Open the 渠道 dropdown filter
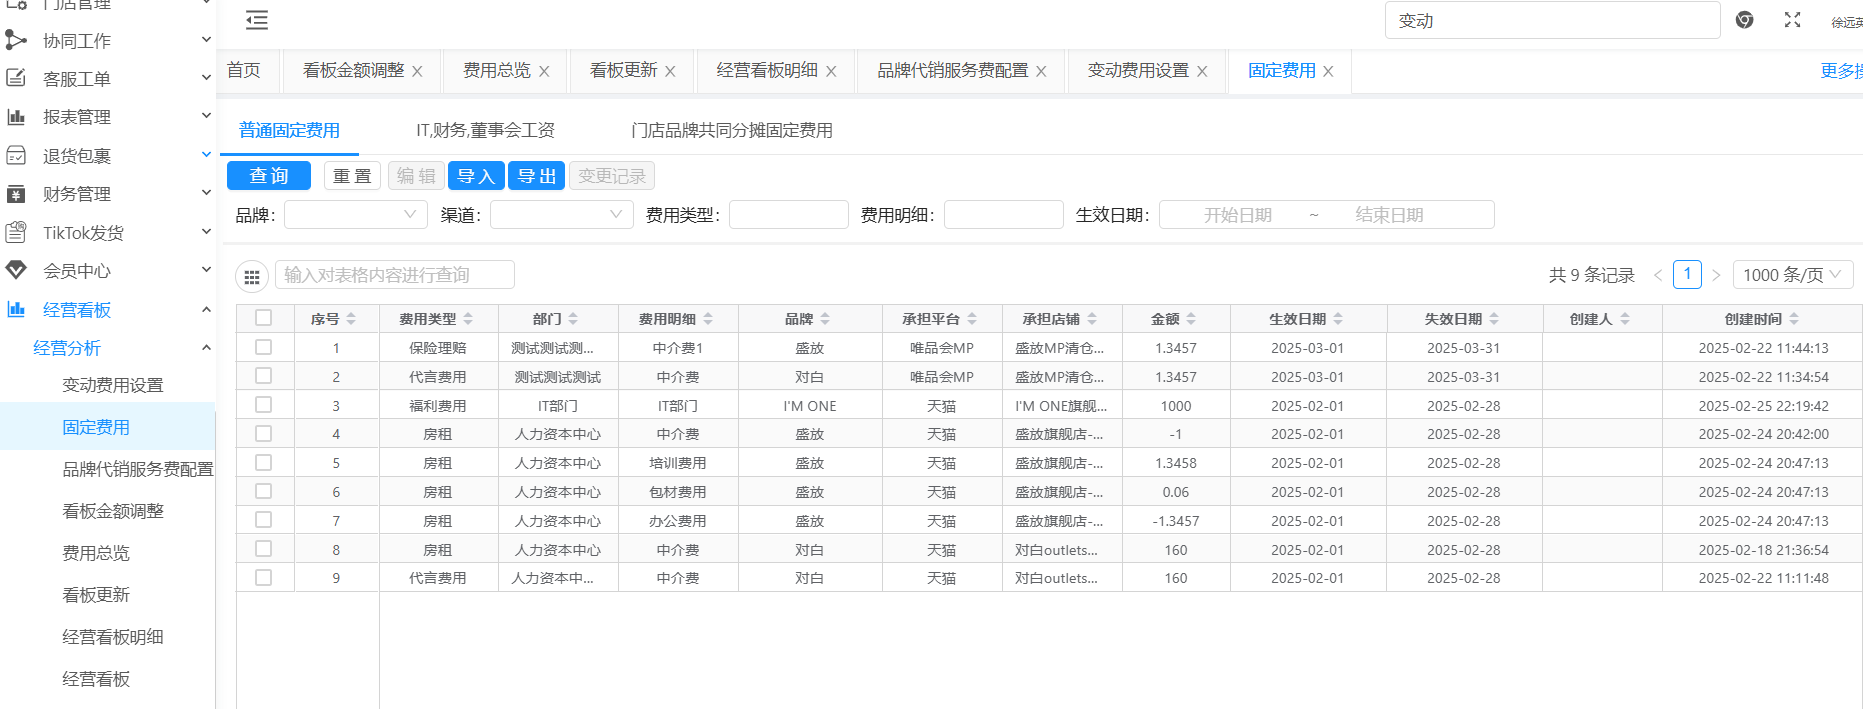The image size is (1863, 709). click(561, 215)
